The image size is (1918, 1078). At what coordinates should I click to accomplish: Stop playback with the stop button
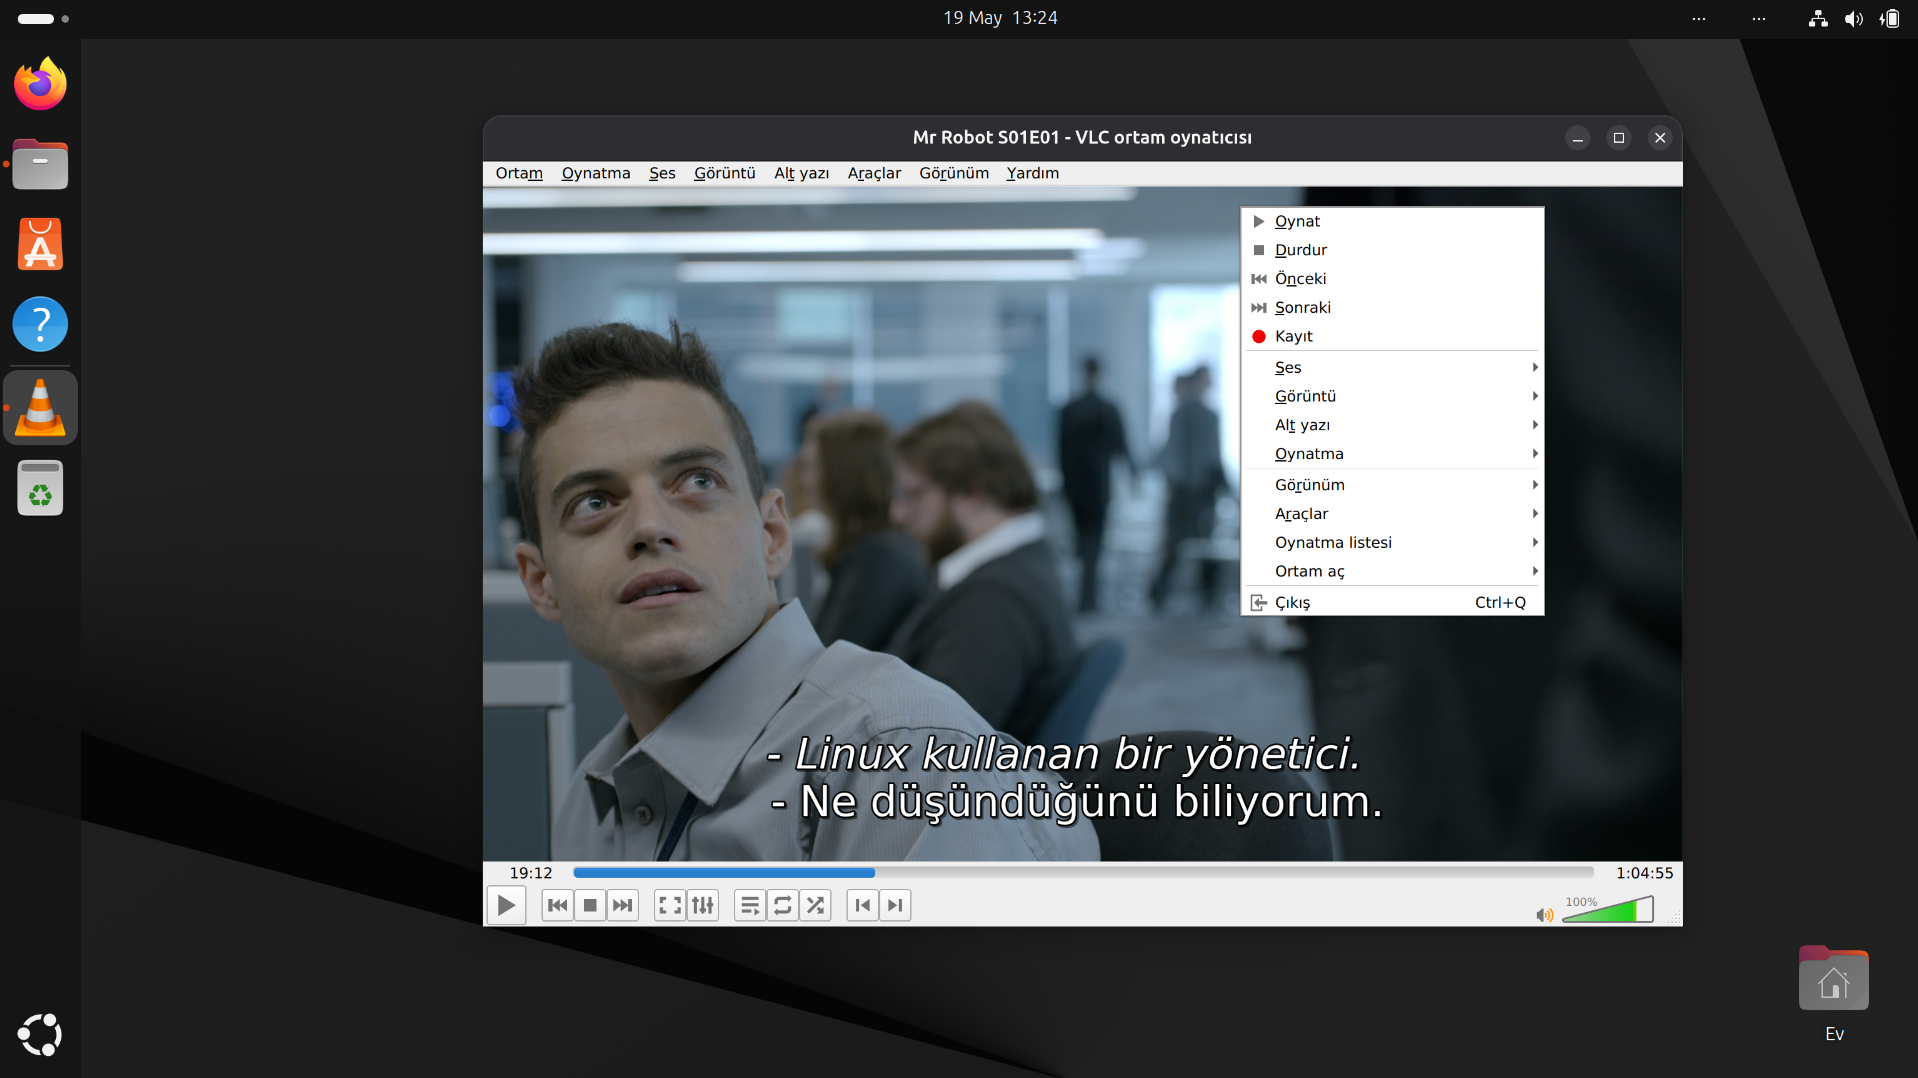(590, 905)
